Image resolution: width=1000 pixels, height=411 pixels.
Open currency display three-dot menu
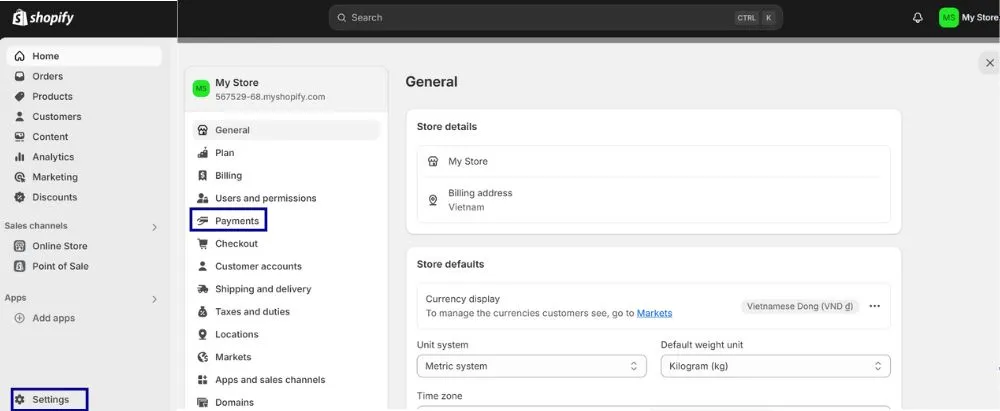tap(875, 306)
